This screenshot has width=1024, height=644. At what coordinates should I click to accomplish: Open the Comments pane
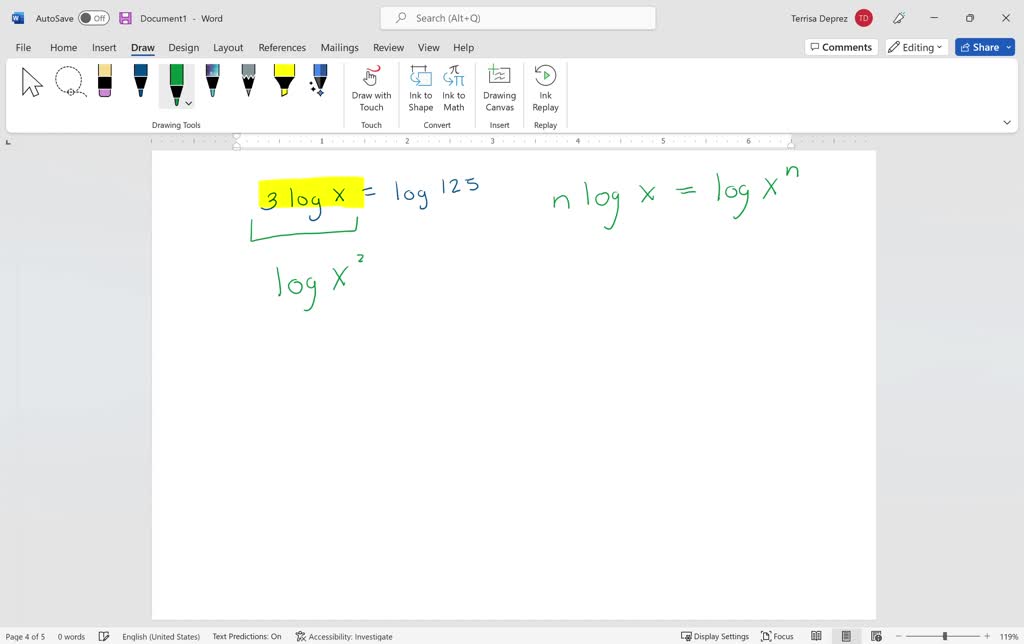[840, 46]
